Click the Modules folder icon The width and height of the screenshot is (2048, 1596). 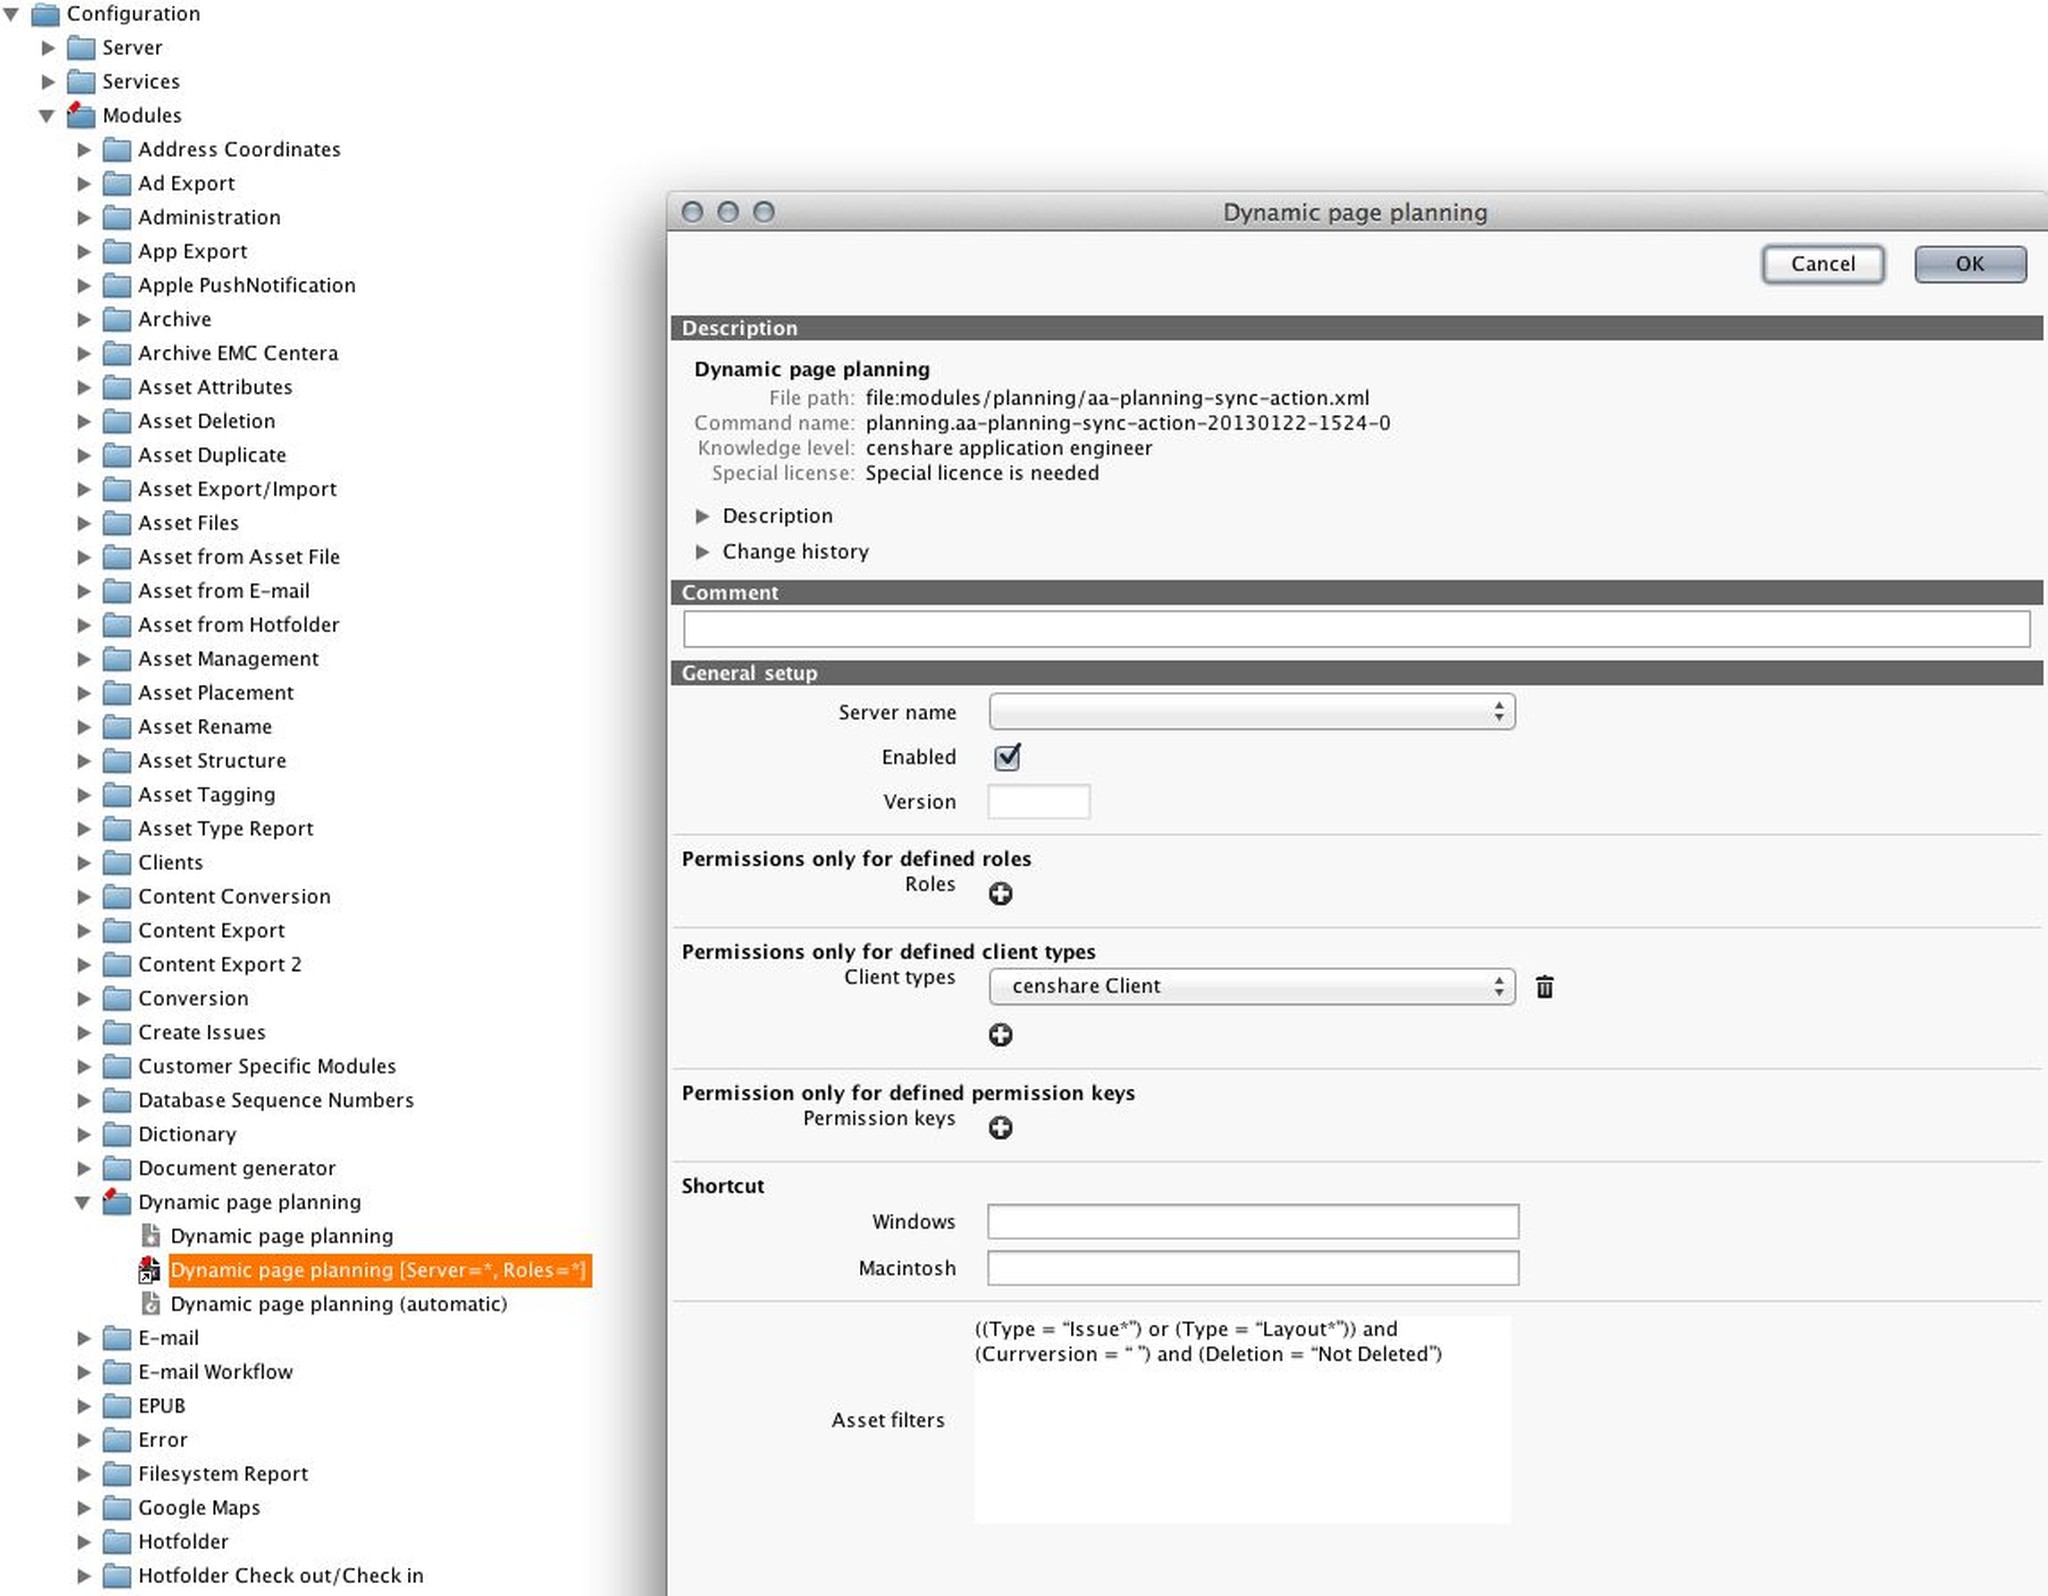81,115
